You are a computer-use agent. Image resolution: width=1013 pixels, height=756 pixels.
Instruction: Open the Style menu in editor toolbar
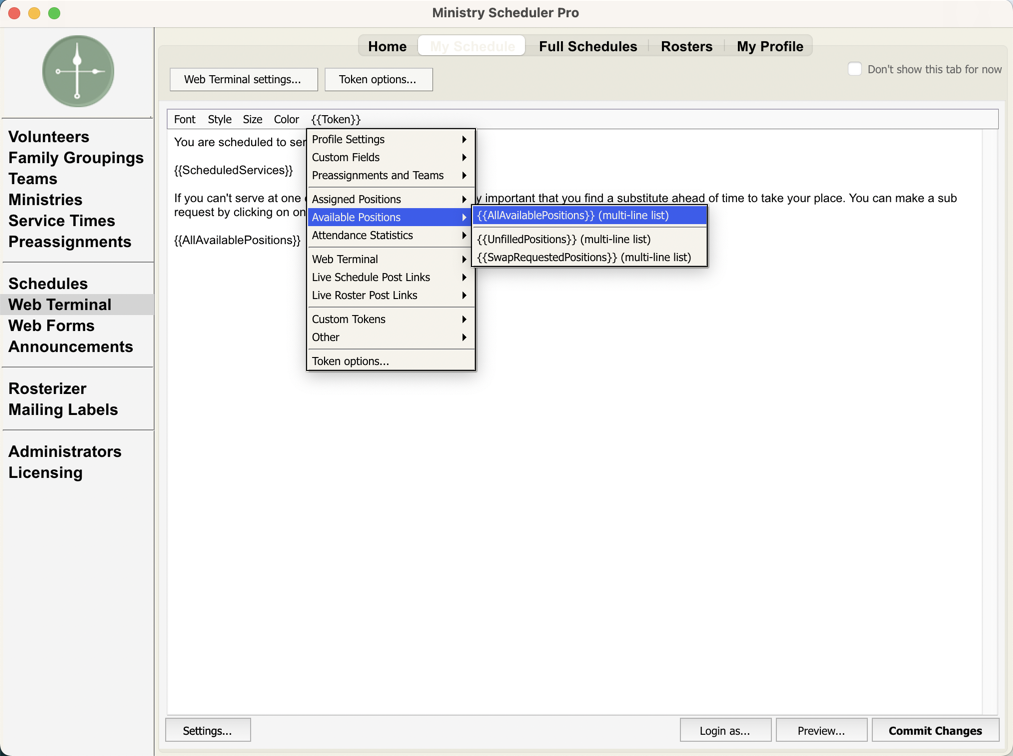pos(220,119)
